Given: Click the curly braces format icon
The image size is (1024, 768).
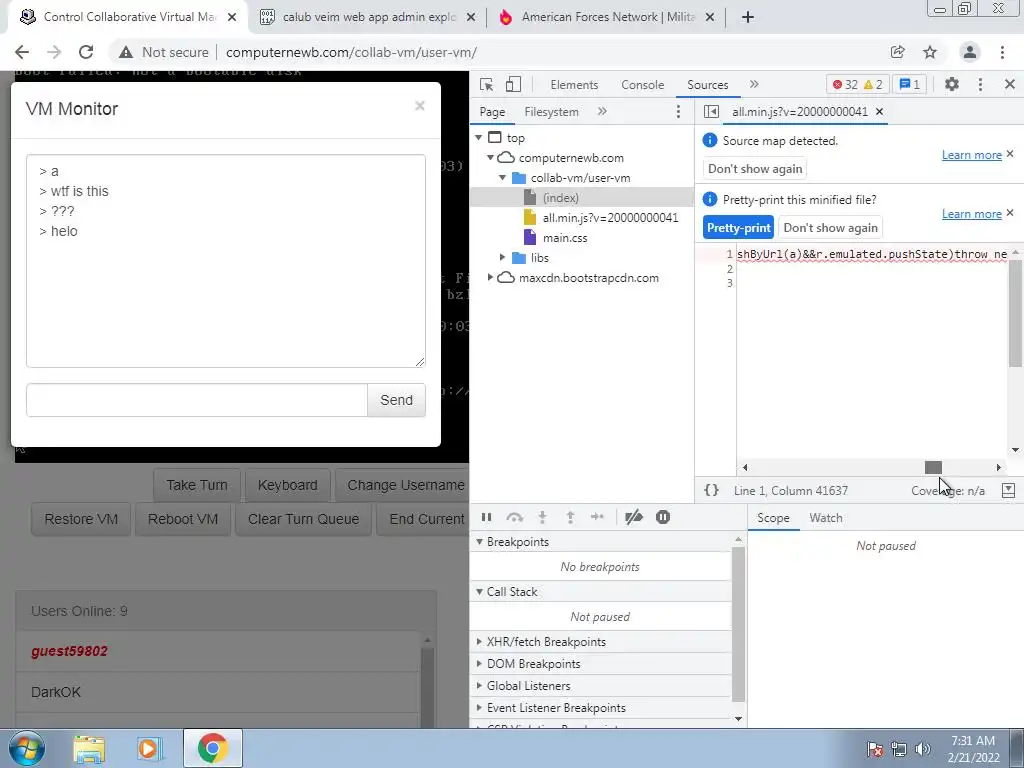Looking at the screenshot, I should coord(711,490).
